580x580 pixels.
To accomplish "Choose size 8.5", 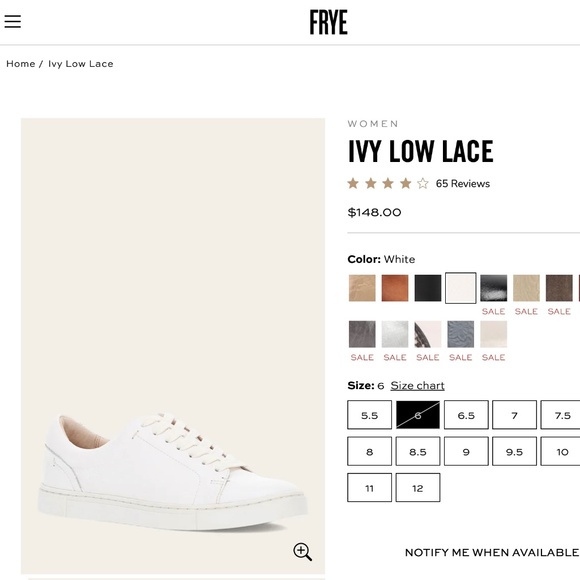I will (x=418, y=451).
